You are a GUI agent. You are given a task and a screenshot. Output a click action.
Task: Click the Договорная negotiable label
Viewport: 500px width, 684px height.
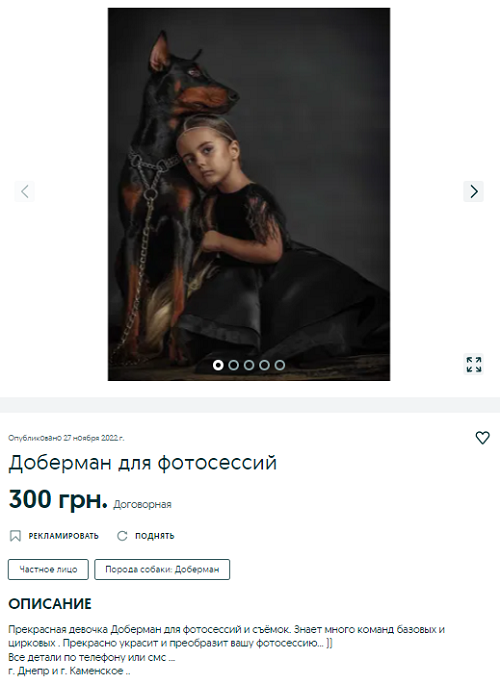(x=142, y=505)
